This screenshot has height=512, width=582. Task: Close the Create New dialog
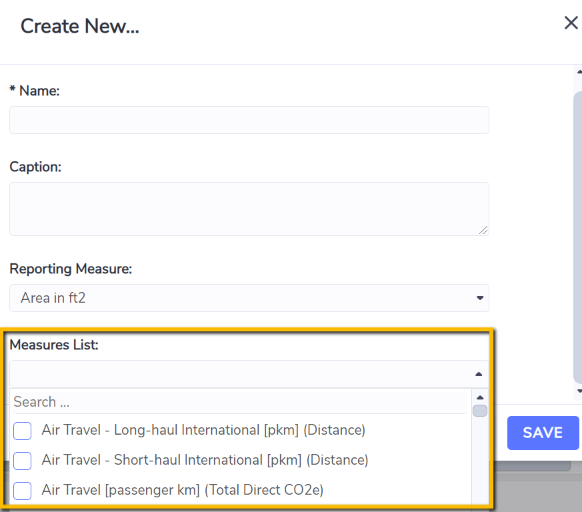coord(571,23)
